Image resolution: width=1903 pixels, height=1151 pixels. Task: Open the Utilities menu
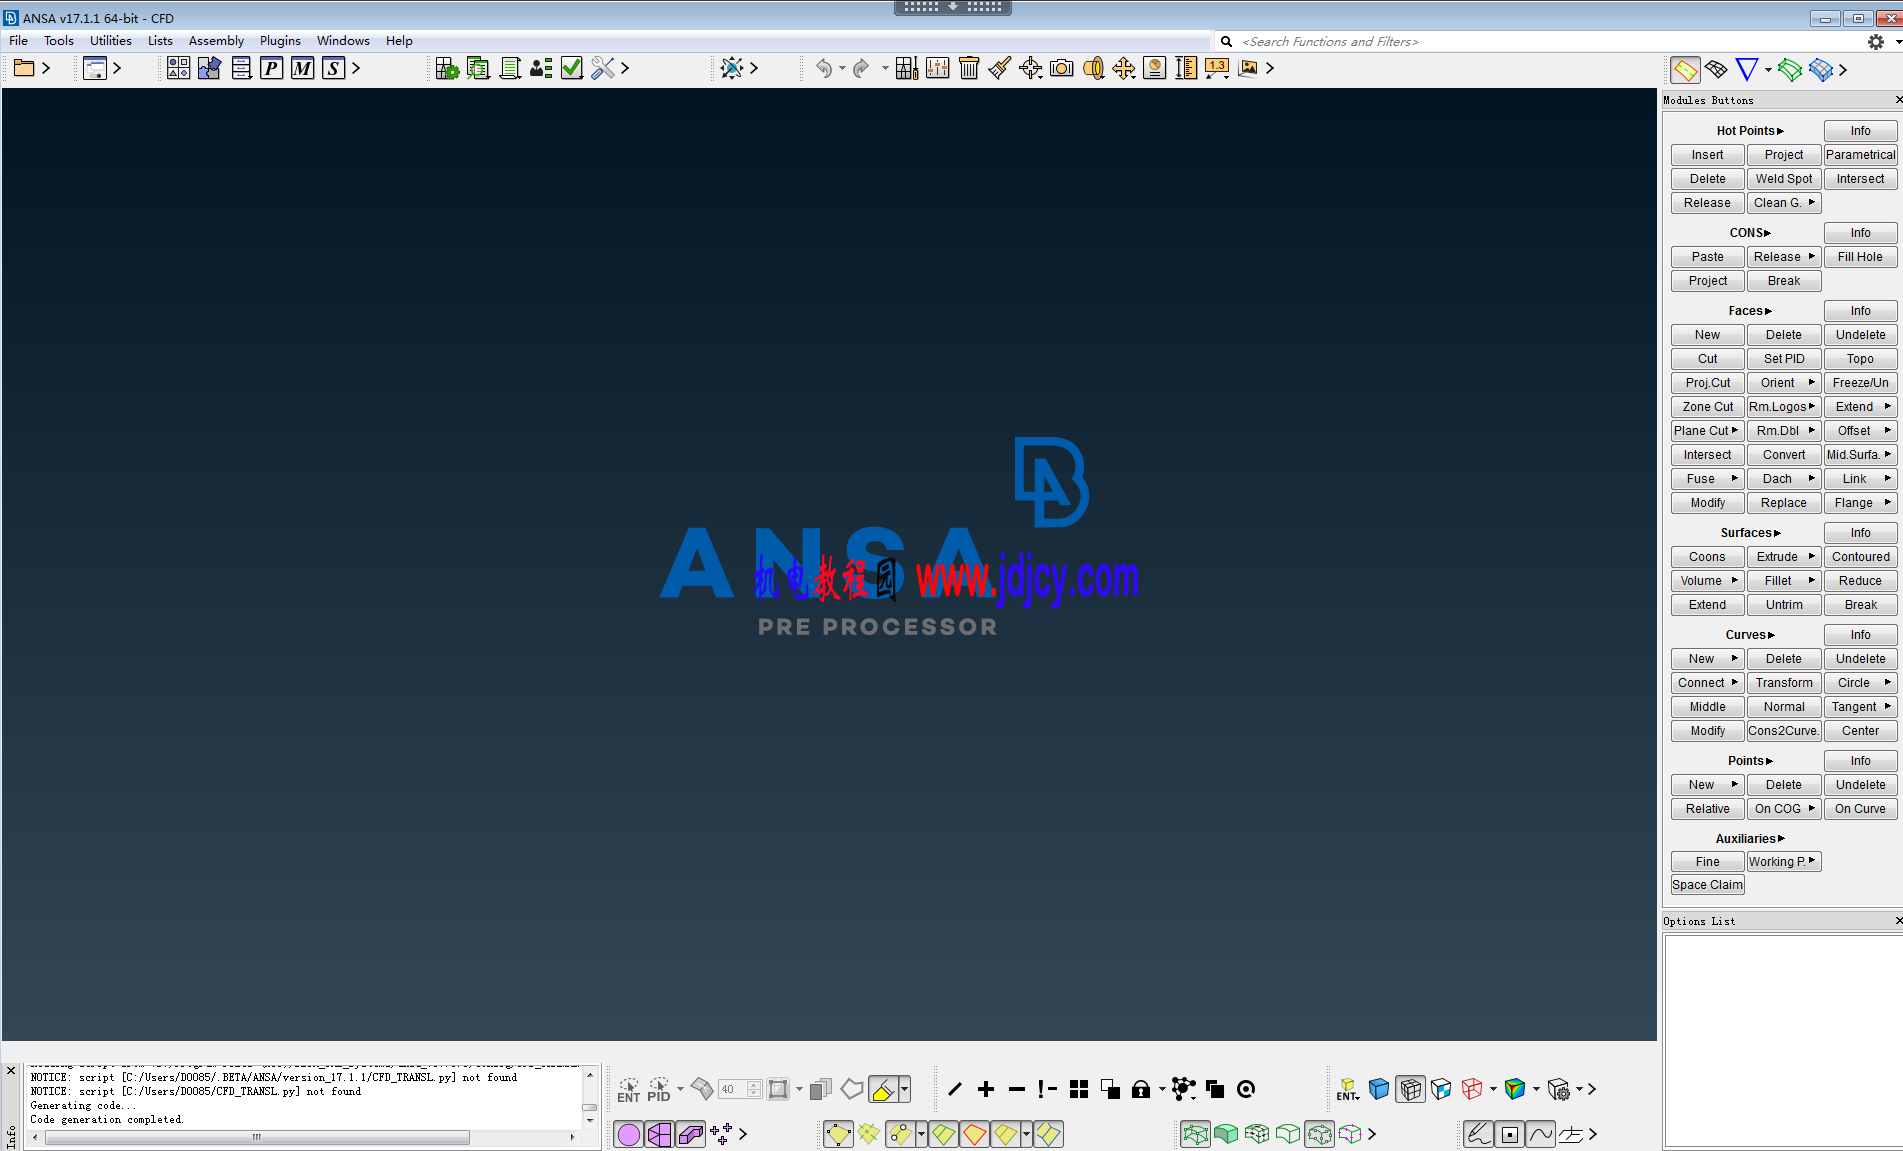[x=111, y=41]
